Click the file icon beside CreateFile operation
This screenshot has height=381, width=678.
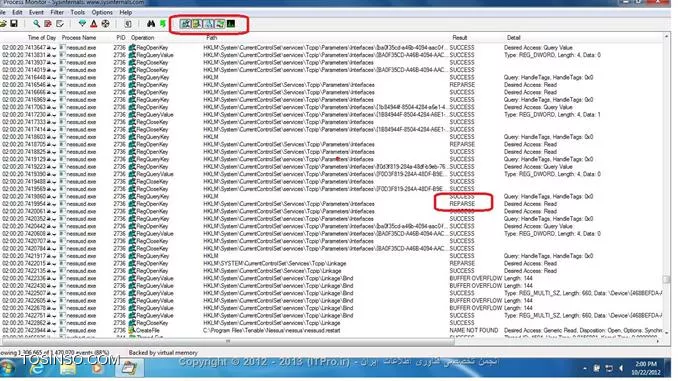tap(132, 330)
